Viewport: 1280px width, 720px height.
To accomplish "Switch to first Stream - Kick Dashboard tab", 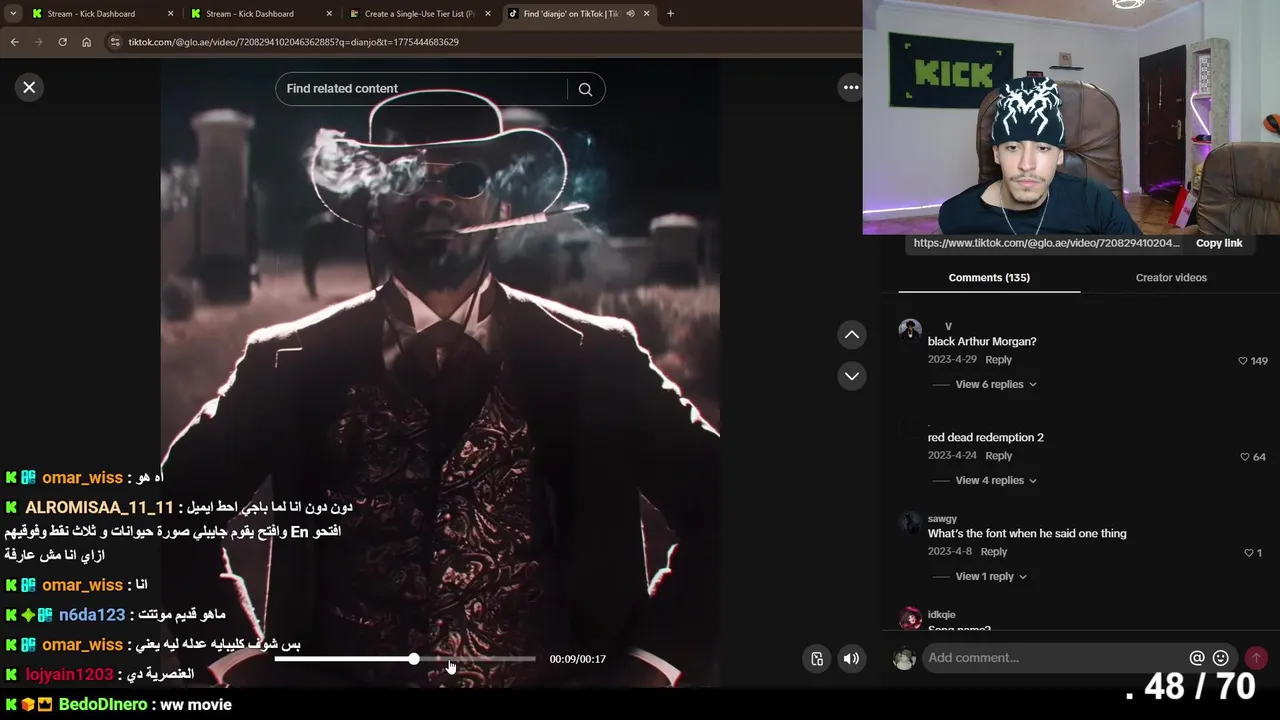I will tap(104, 14).
